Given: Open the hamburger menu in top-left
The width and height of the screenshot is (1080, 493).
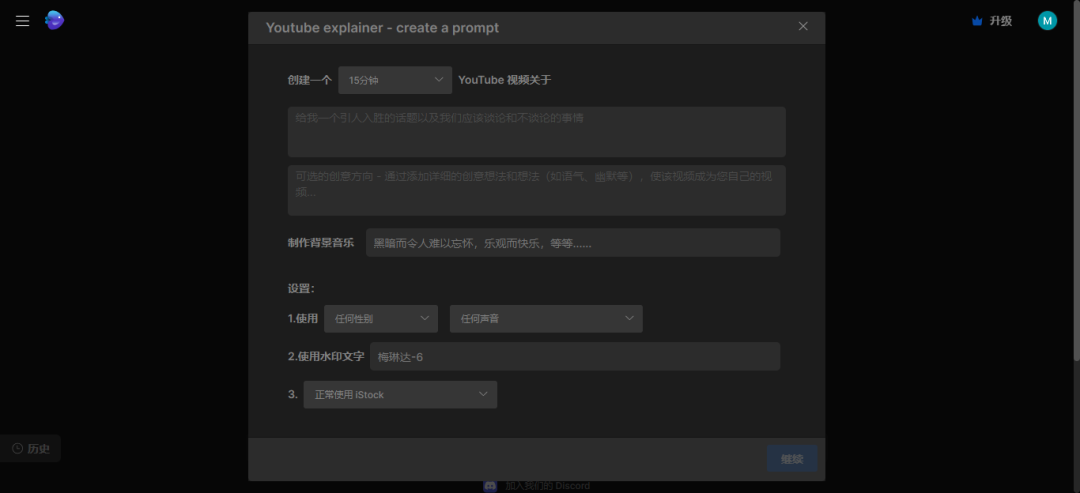Looking at the screenshot, I should coord(22,21).
